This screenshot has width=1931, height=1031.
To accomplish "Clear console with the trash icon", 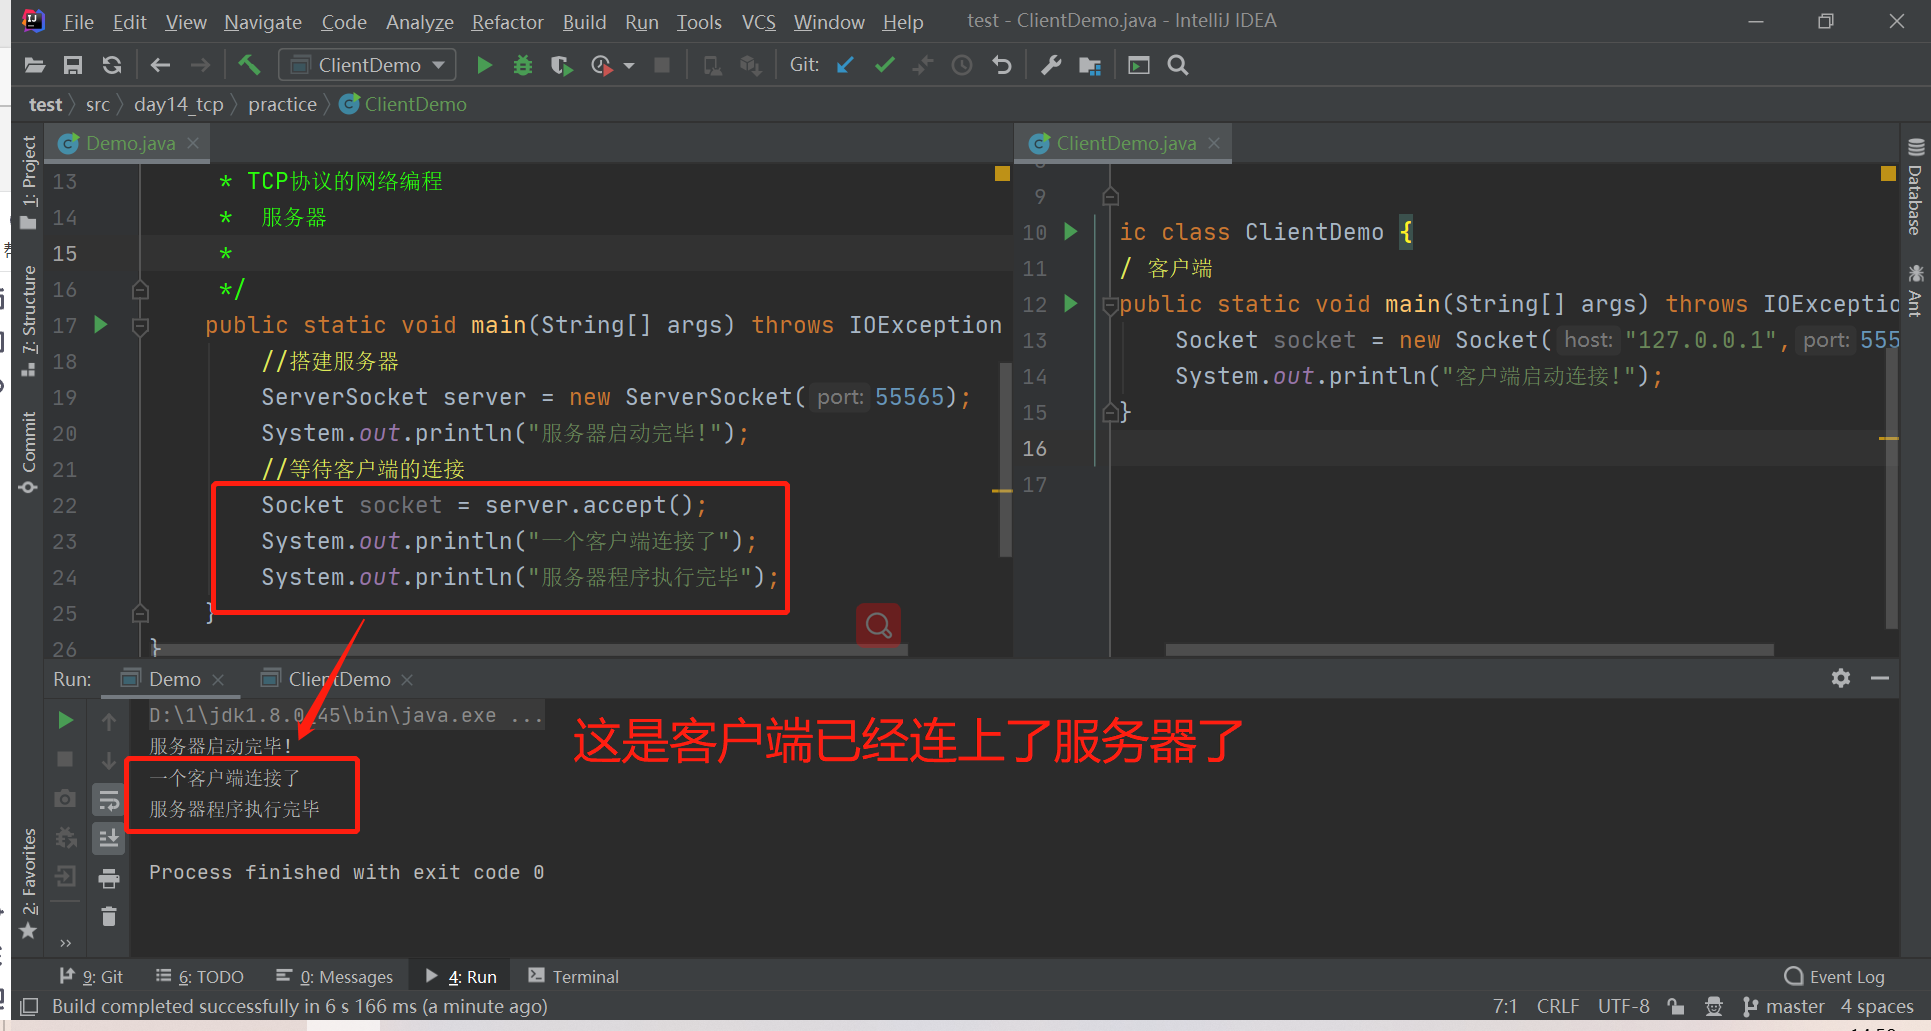I will pyautogui.click(x=109, y=917).
